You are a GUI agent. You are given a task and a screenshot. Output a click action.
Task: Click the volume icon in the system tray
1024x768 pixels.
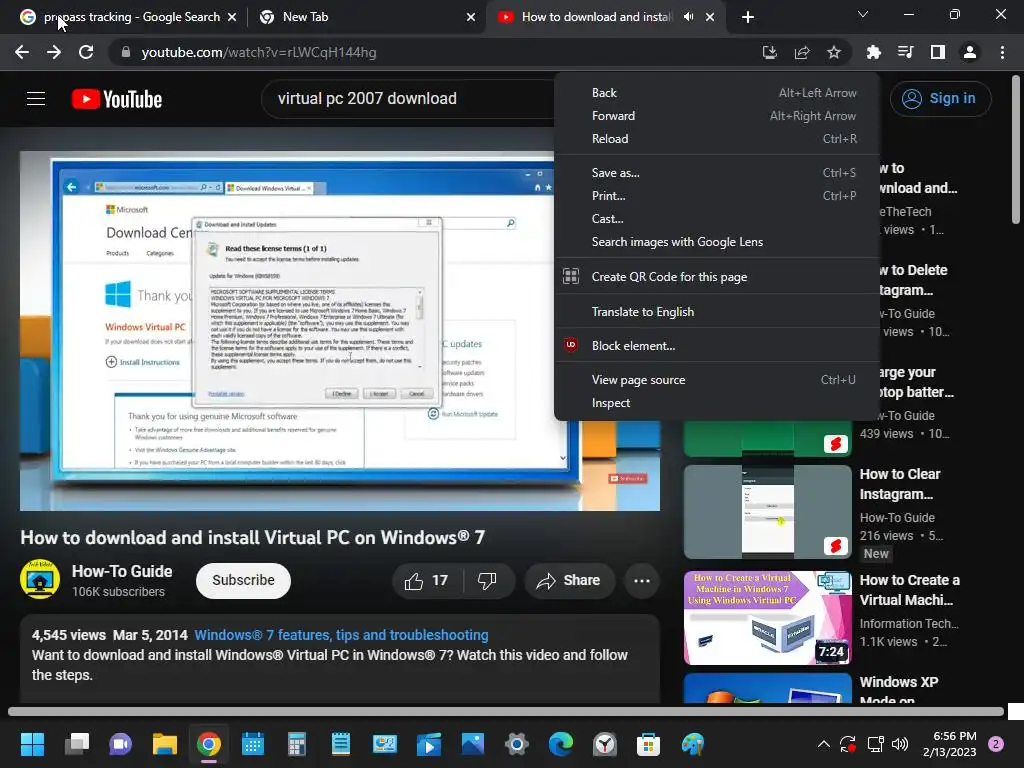coord(900,744)
